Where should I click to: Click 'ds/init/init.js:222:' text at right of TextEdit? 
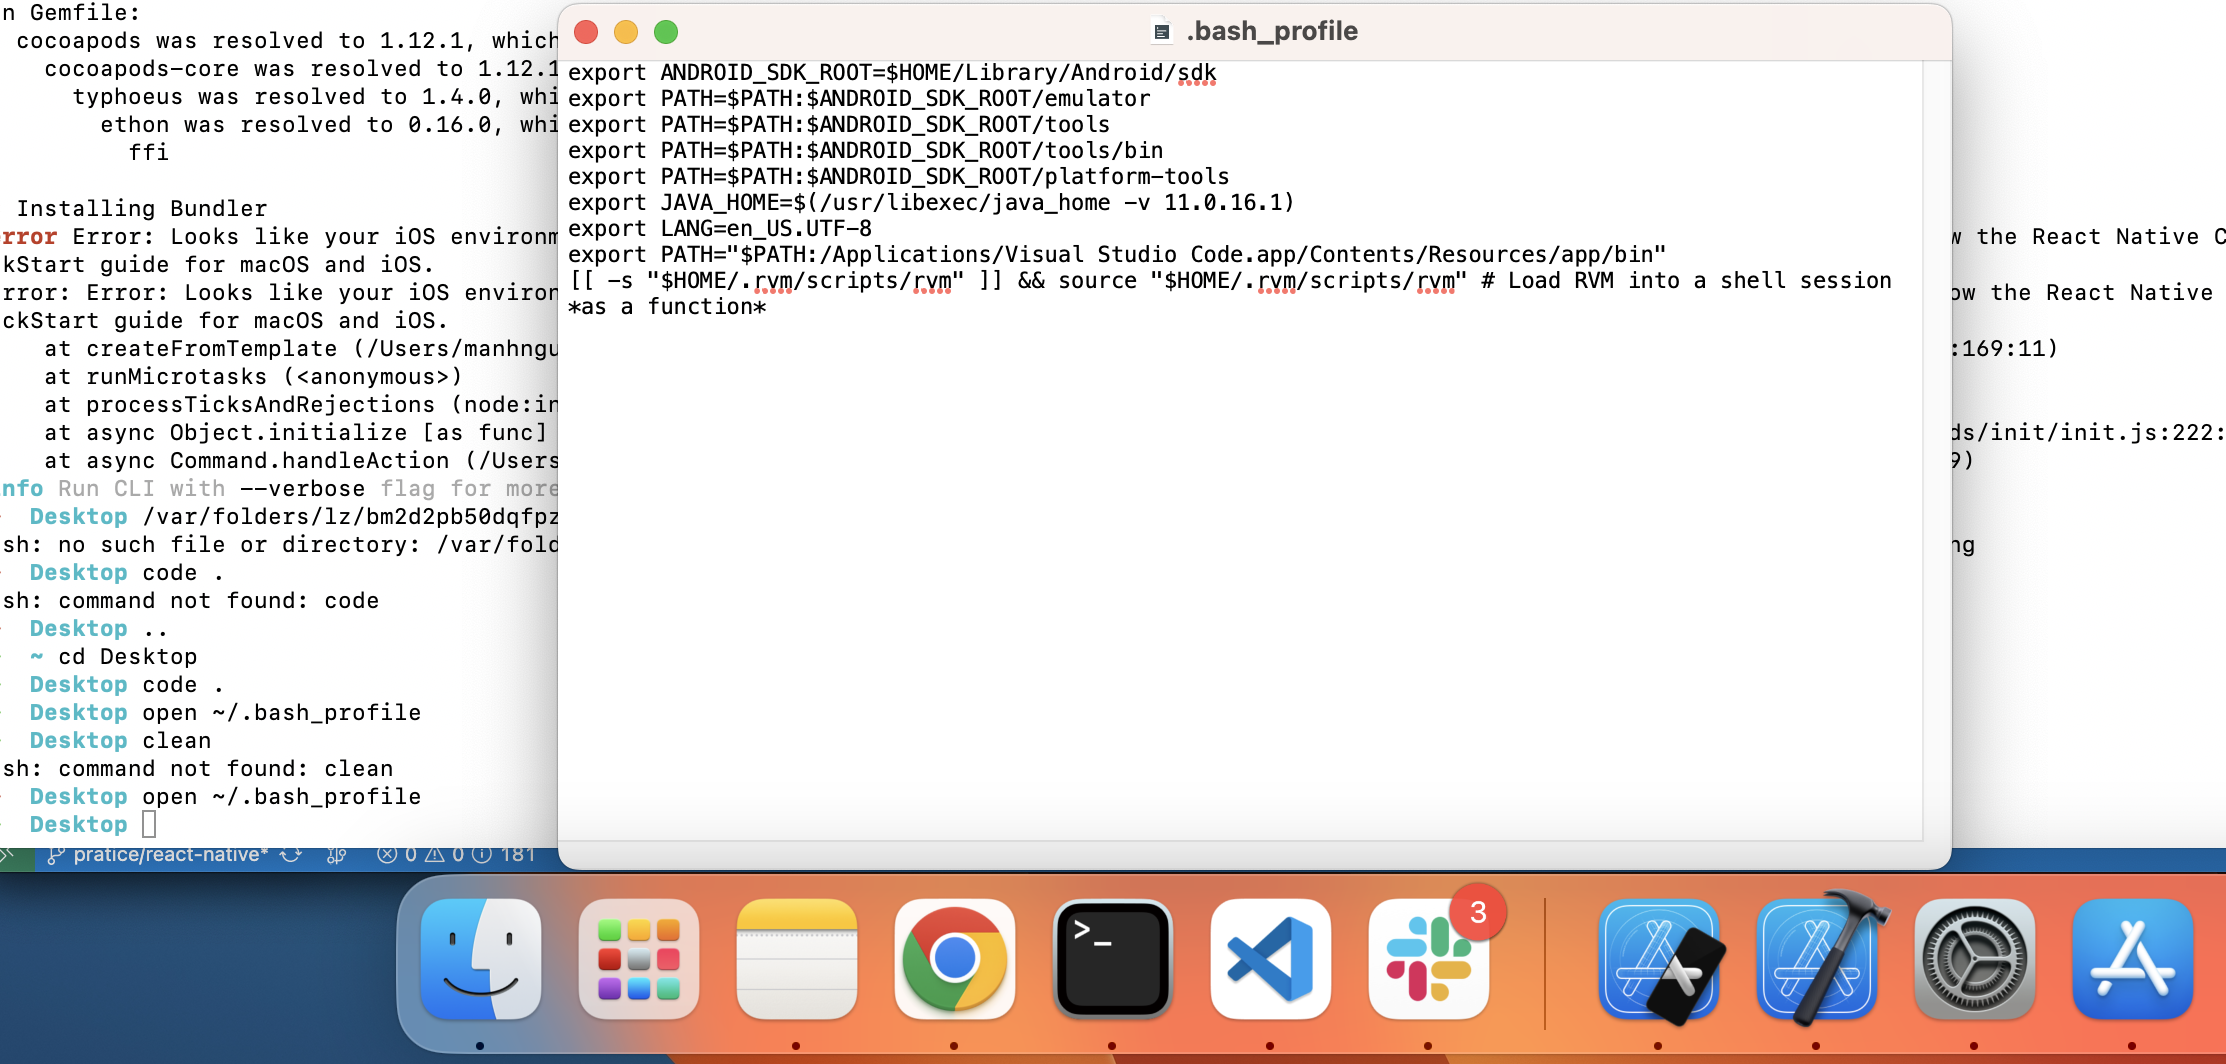(x=2088, y=433)
